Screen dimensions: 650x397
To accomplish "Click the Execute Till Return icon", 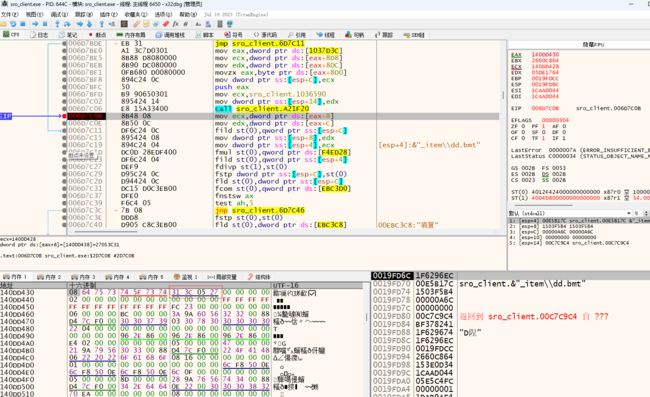I will tap(102, 24).
